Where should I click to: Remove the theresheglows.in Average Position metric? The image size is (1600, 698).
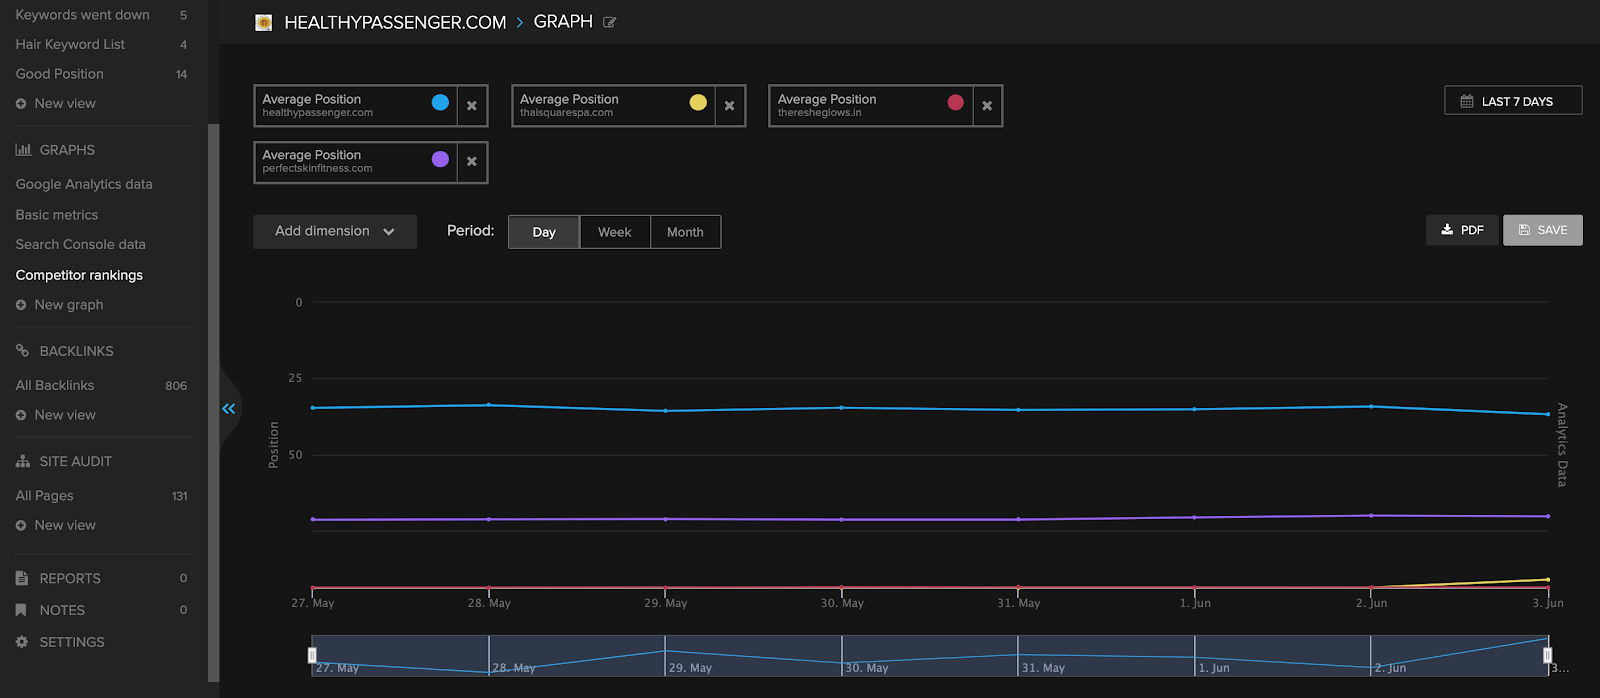987,106
